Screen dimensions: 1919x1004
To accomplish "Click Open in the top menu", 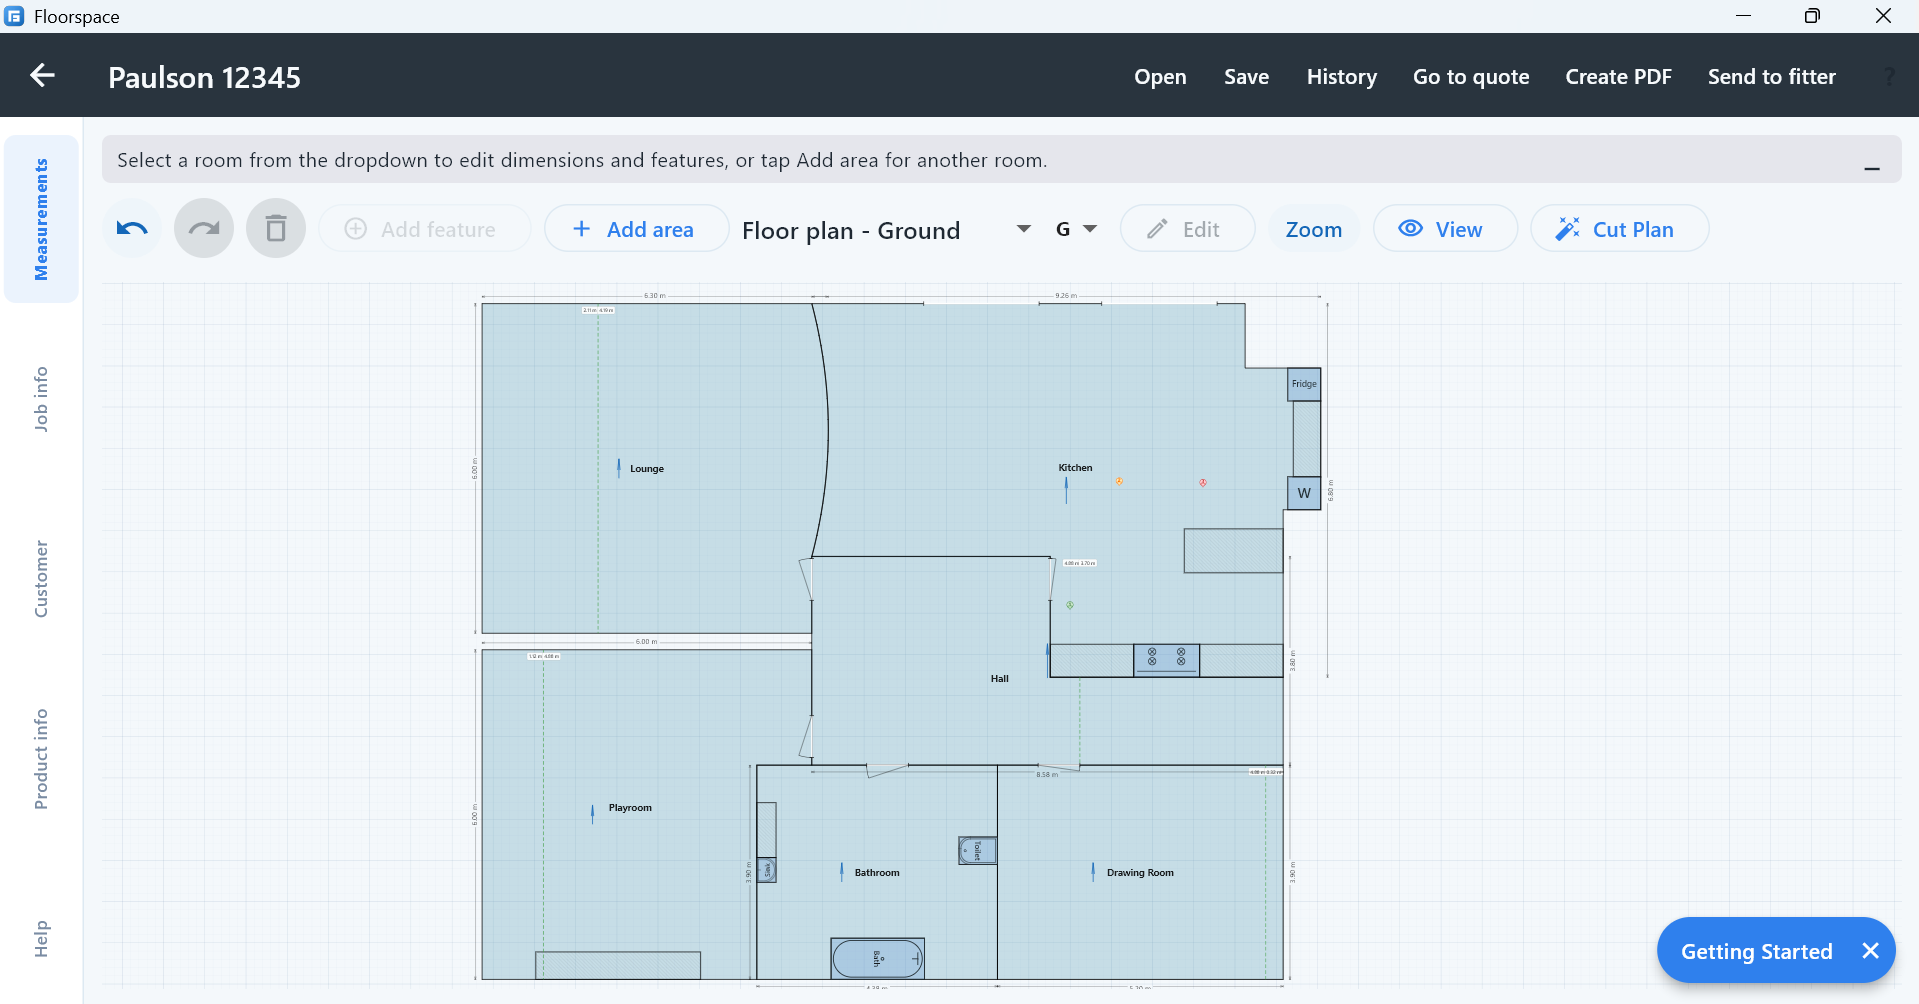I will click(1160, 77).
